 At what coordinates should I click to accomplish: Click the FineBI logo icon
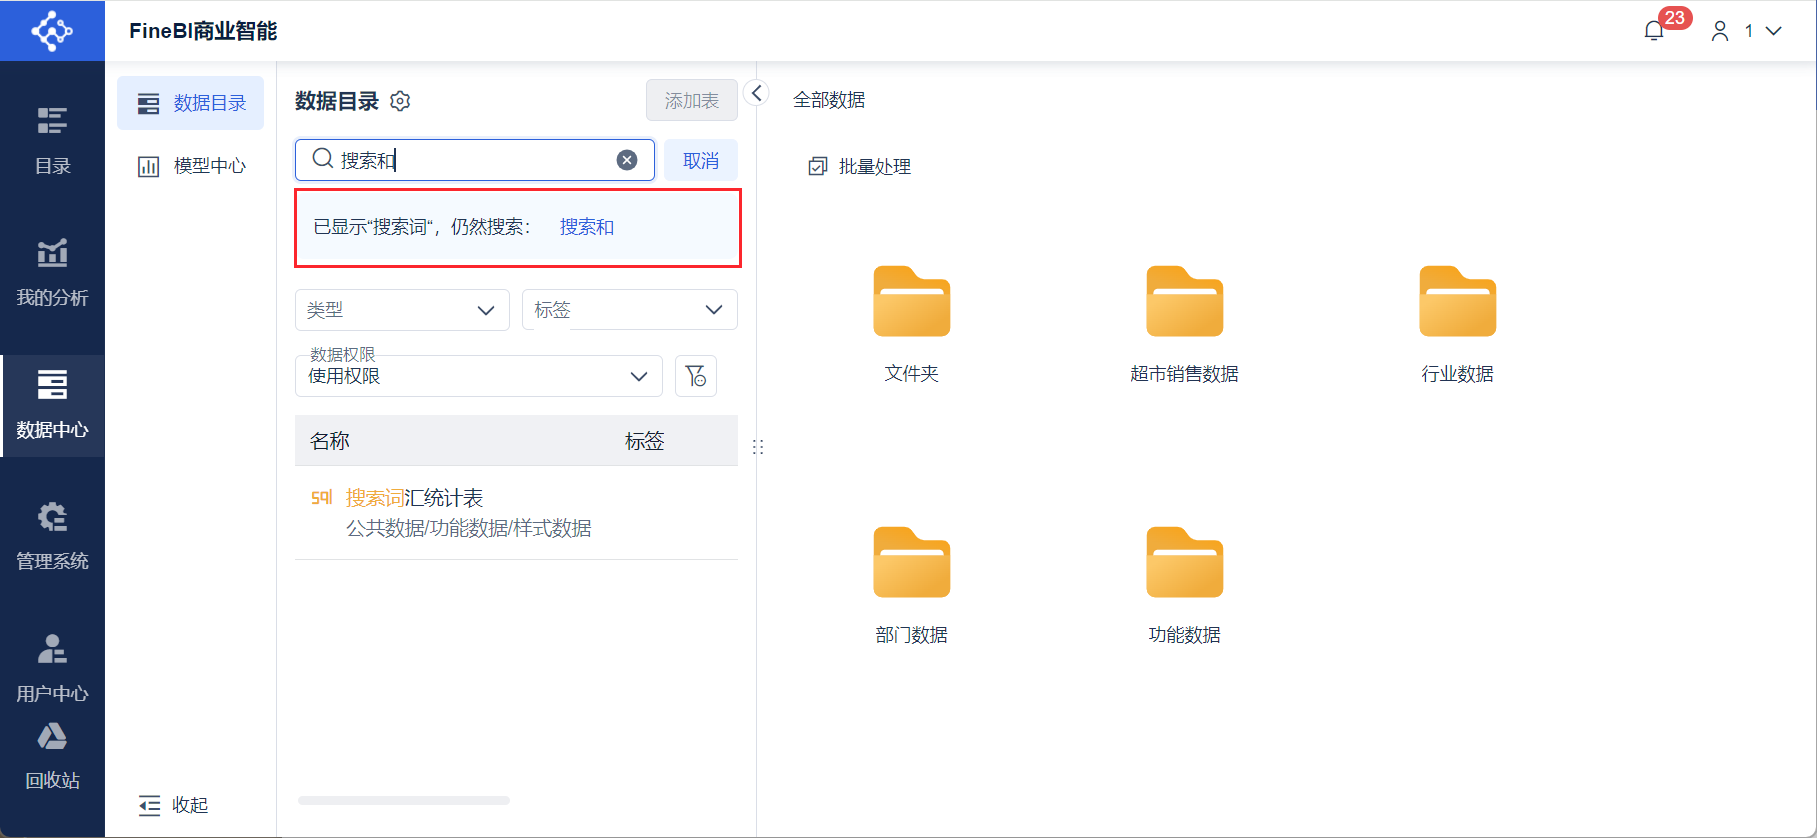[52, 31]
